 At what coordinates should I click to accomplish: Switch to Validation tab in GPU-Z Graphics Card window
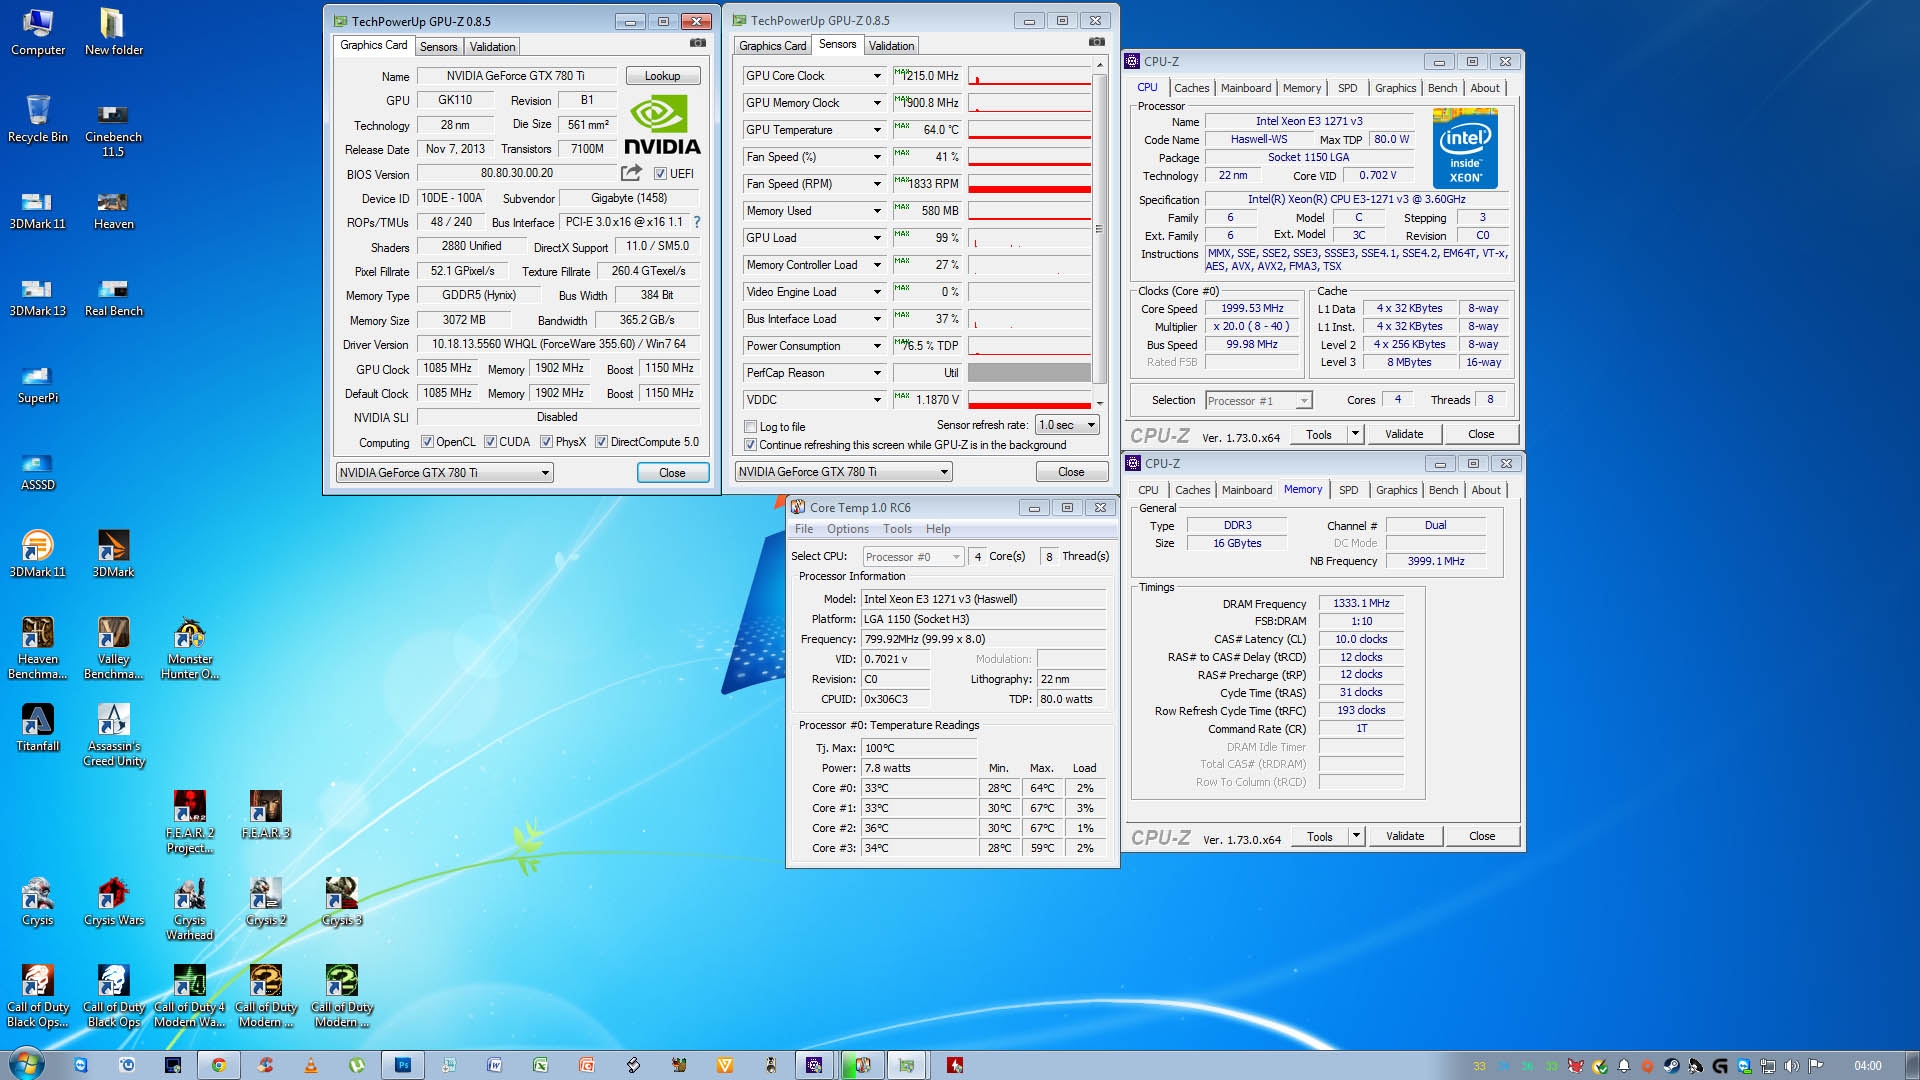(x=492, y=47)
